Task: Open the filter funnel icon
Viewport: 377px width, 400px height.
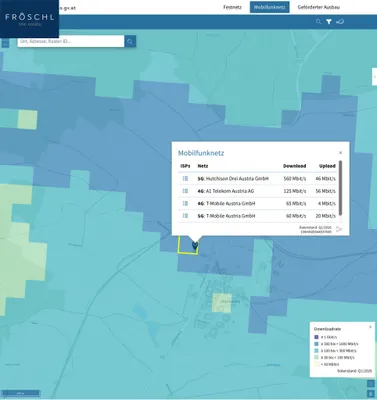Action: [x=329, y=22]
